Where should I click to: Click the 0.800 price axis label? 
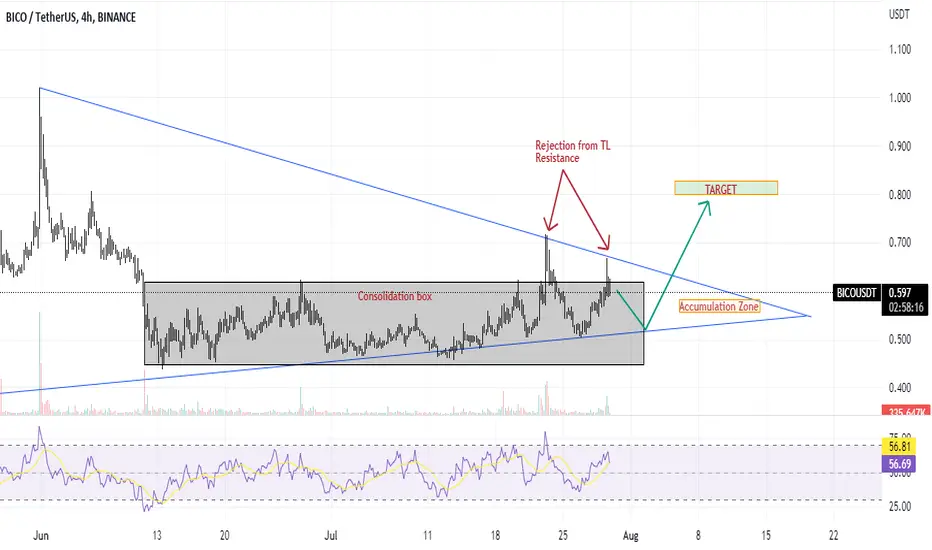coord(900,195)
